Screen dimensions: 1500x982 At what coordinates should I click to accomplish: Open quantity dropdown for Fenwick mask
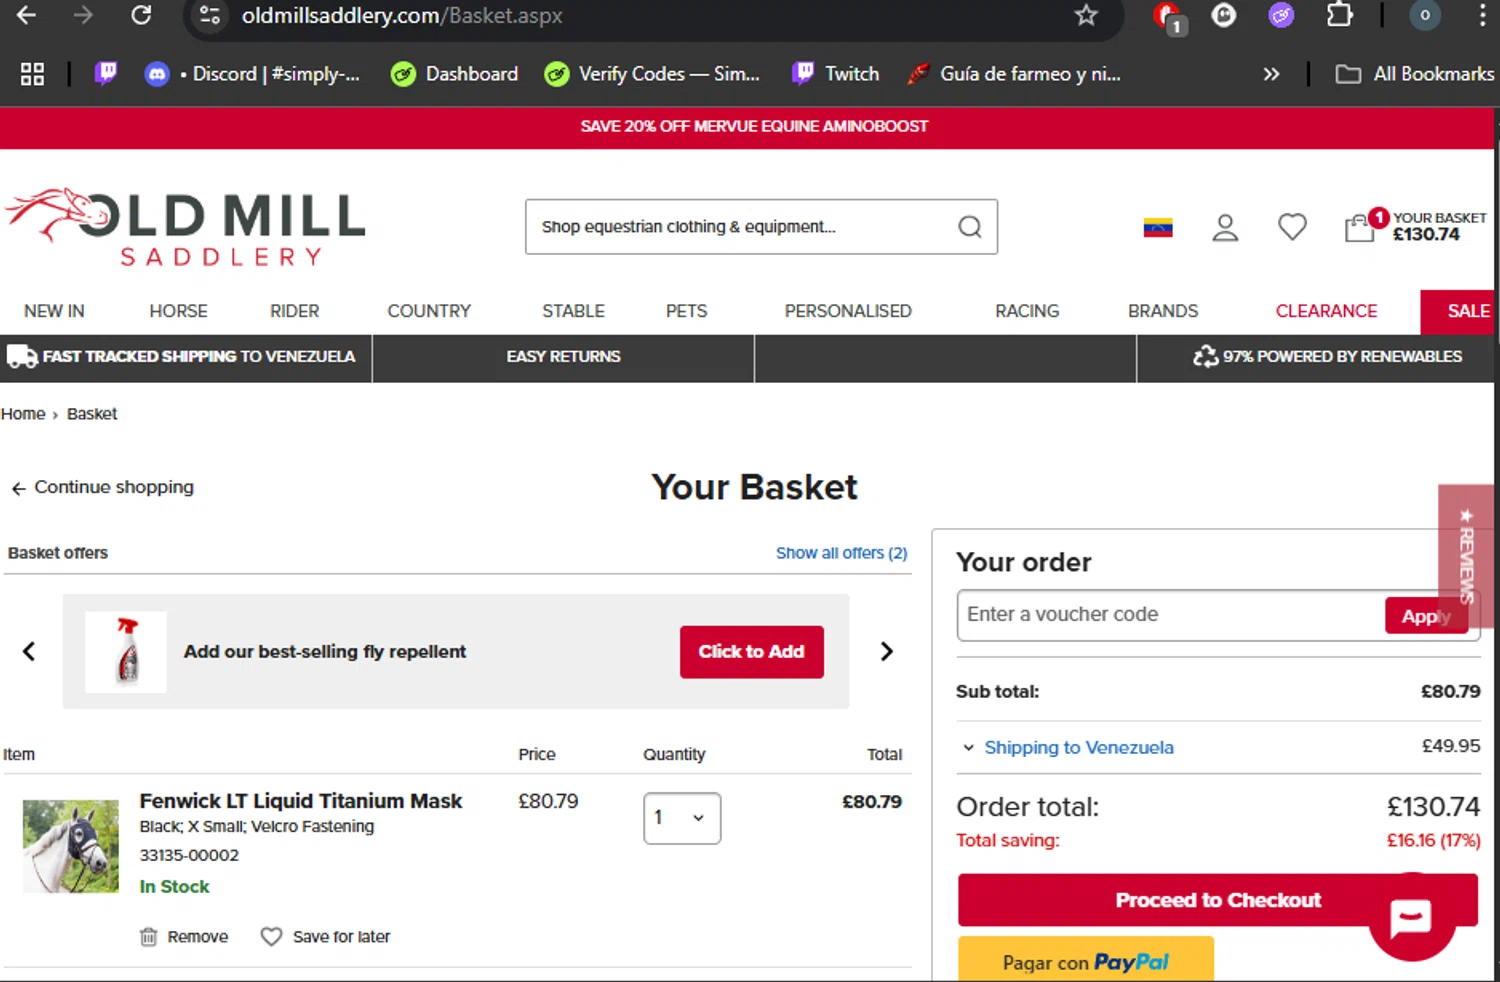(682, 818)
